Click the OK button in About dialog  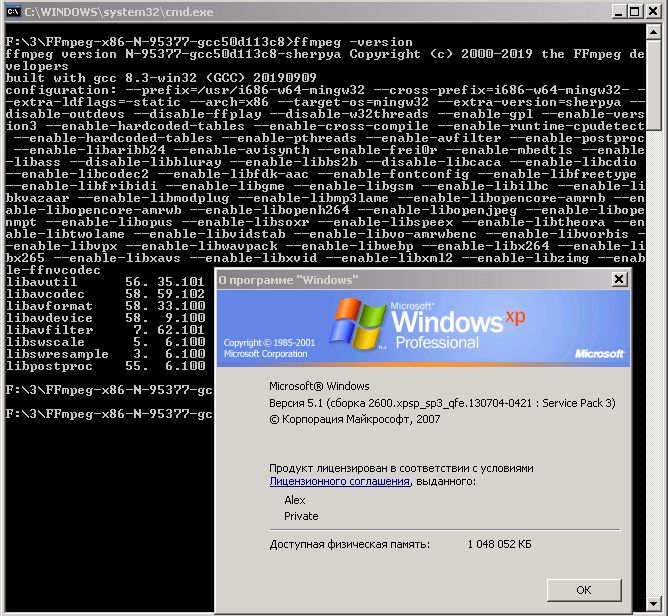[584, 590]
